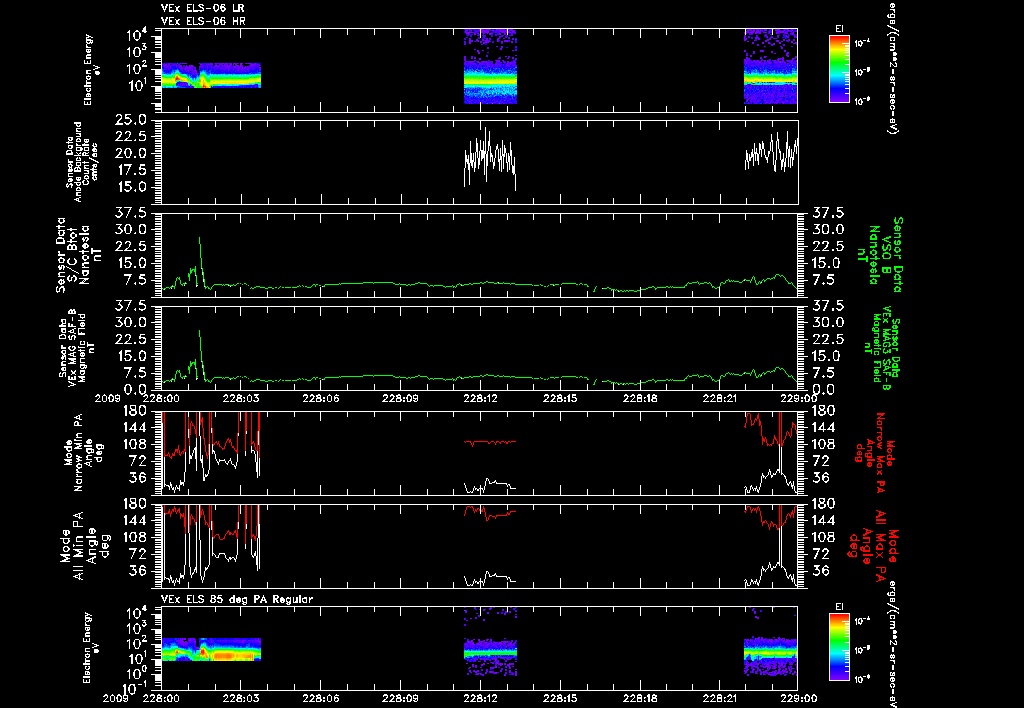This screenshot has height=708, width=1024.
Task: Click the '15.0' tick on the count rate axis
Action: (131, 187)
